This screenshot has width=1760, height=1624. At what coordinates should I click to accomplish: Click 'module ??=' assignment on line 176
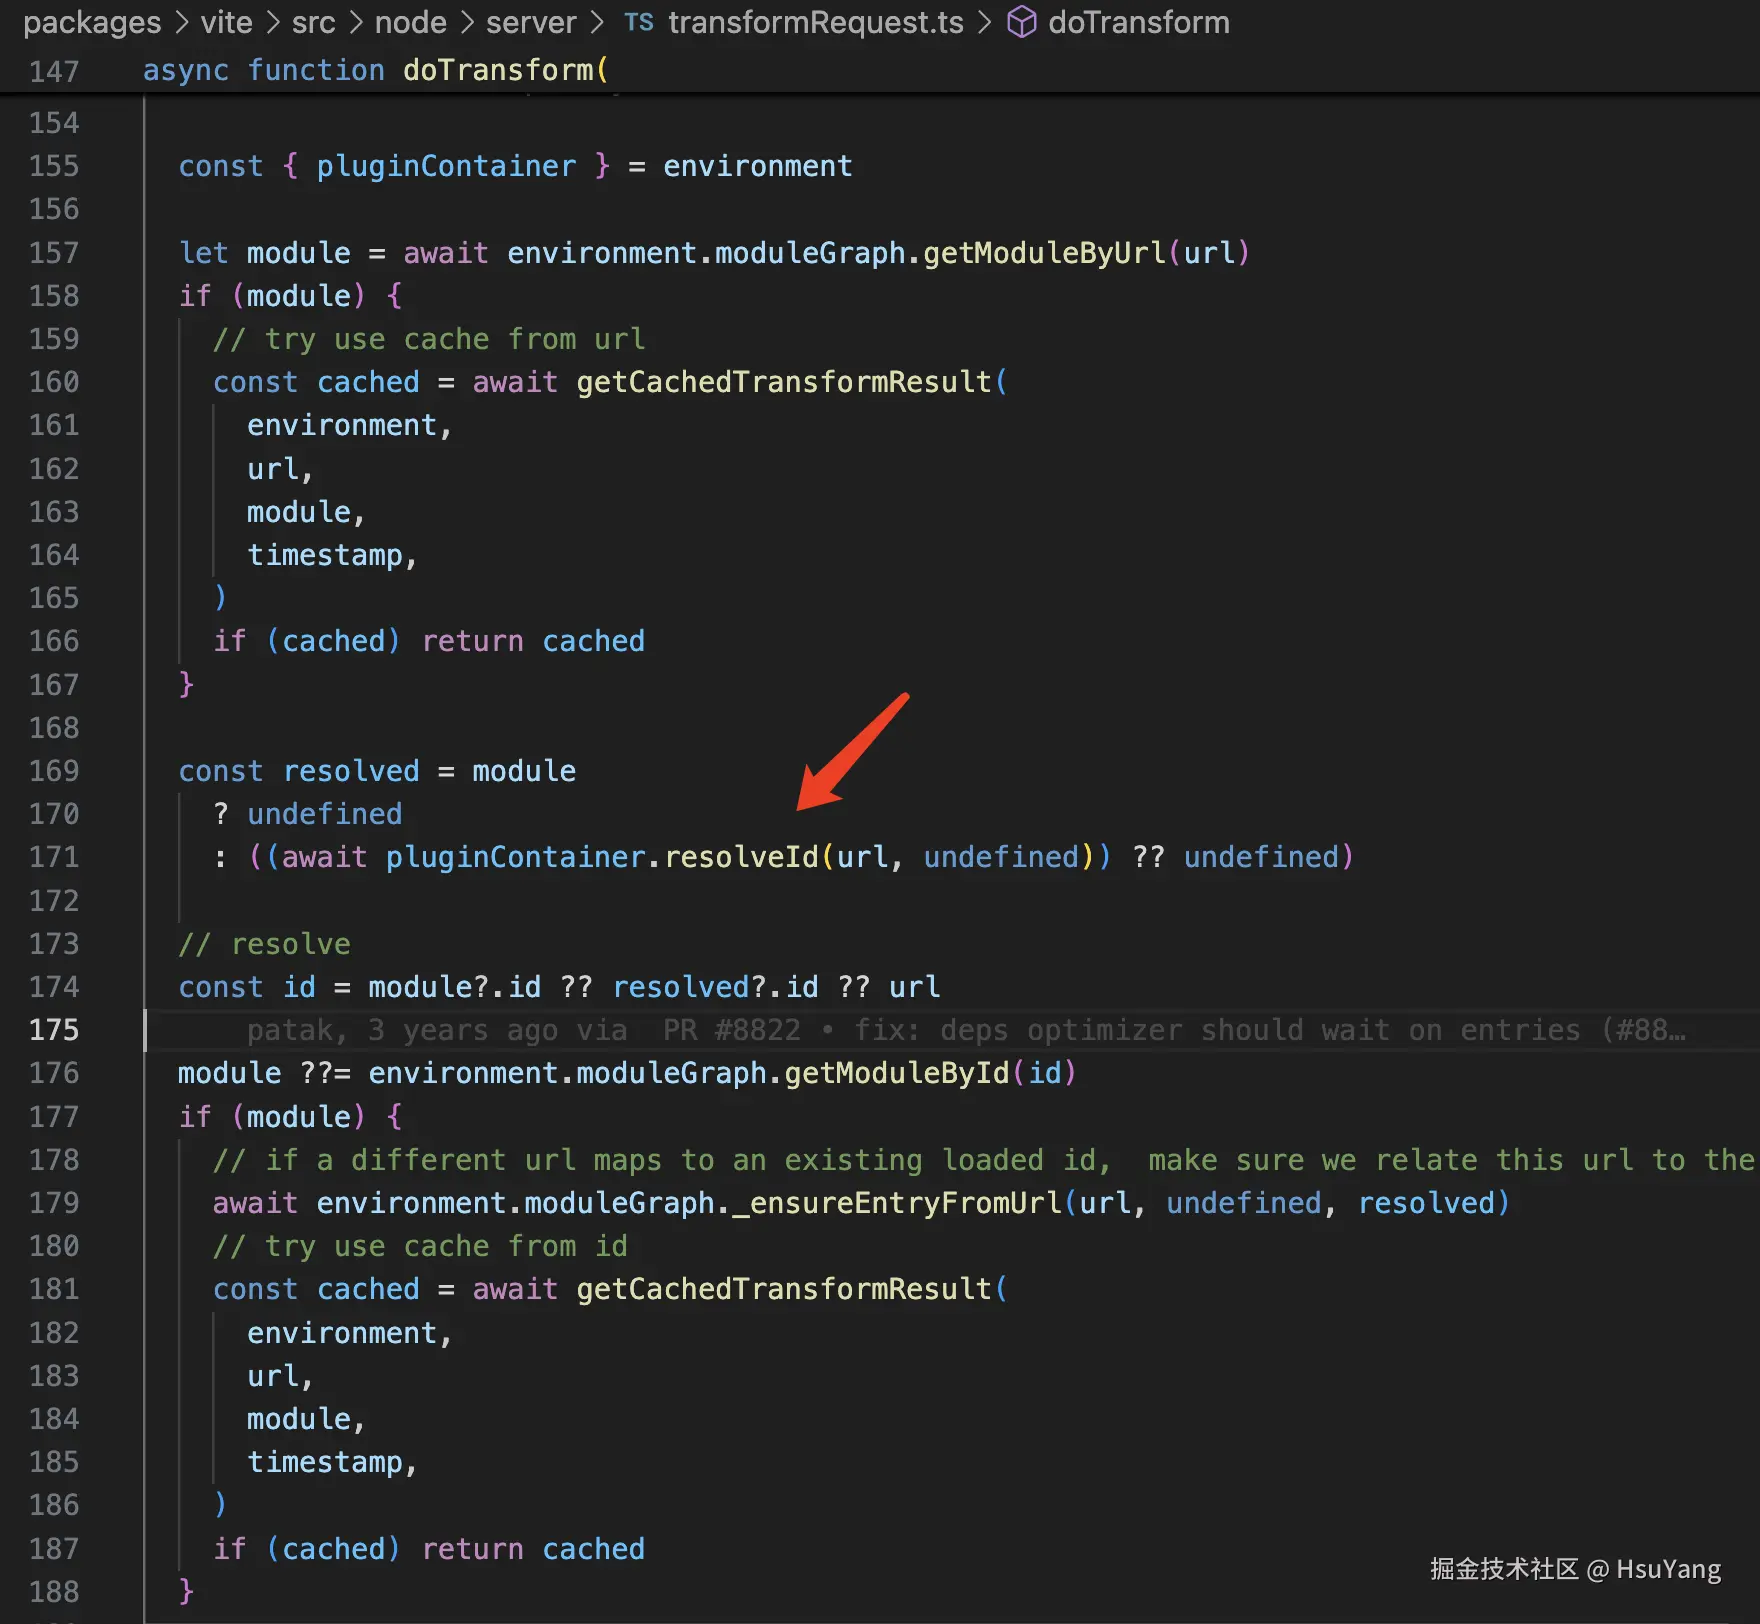[264, 1073]
